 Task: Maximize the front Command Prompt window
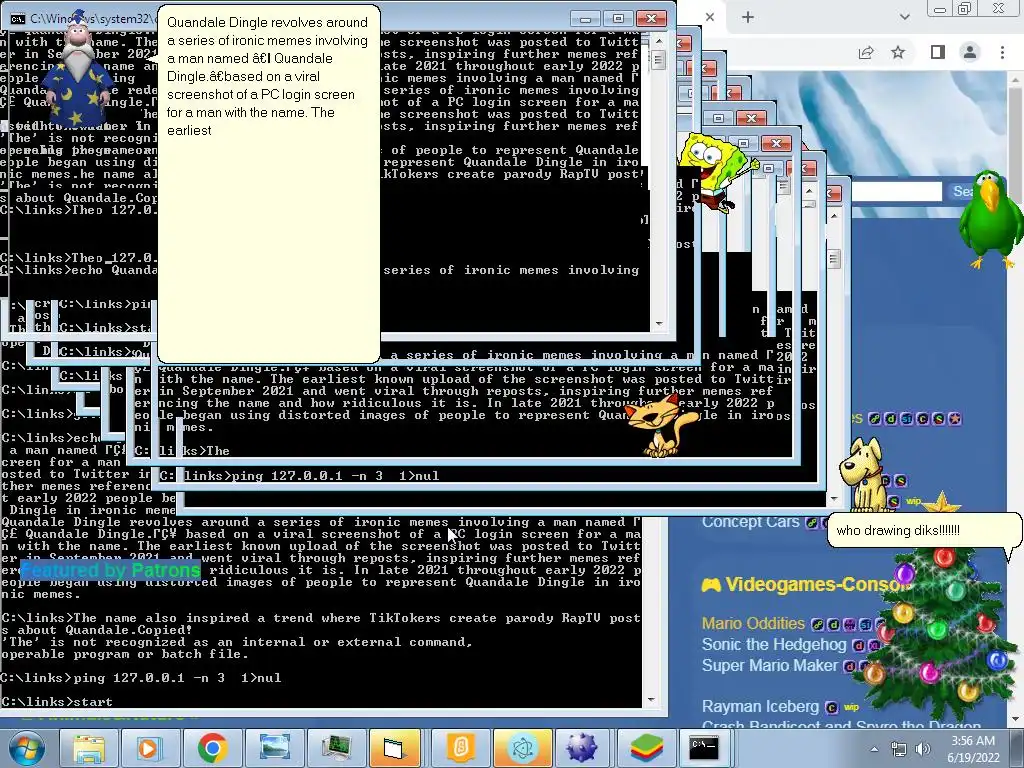618,18
